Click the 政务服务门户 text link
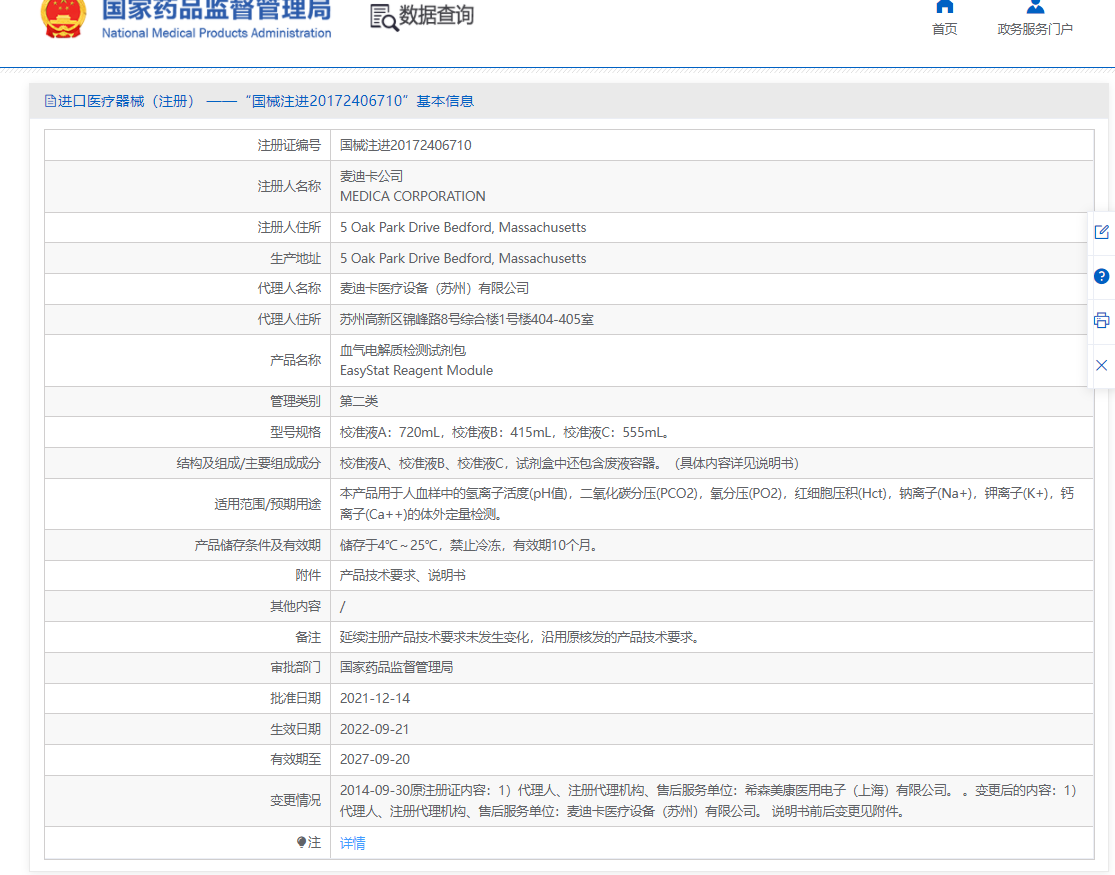 click(1035, 29)
